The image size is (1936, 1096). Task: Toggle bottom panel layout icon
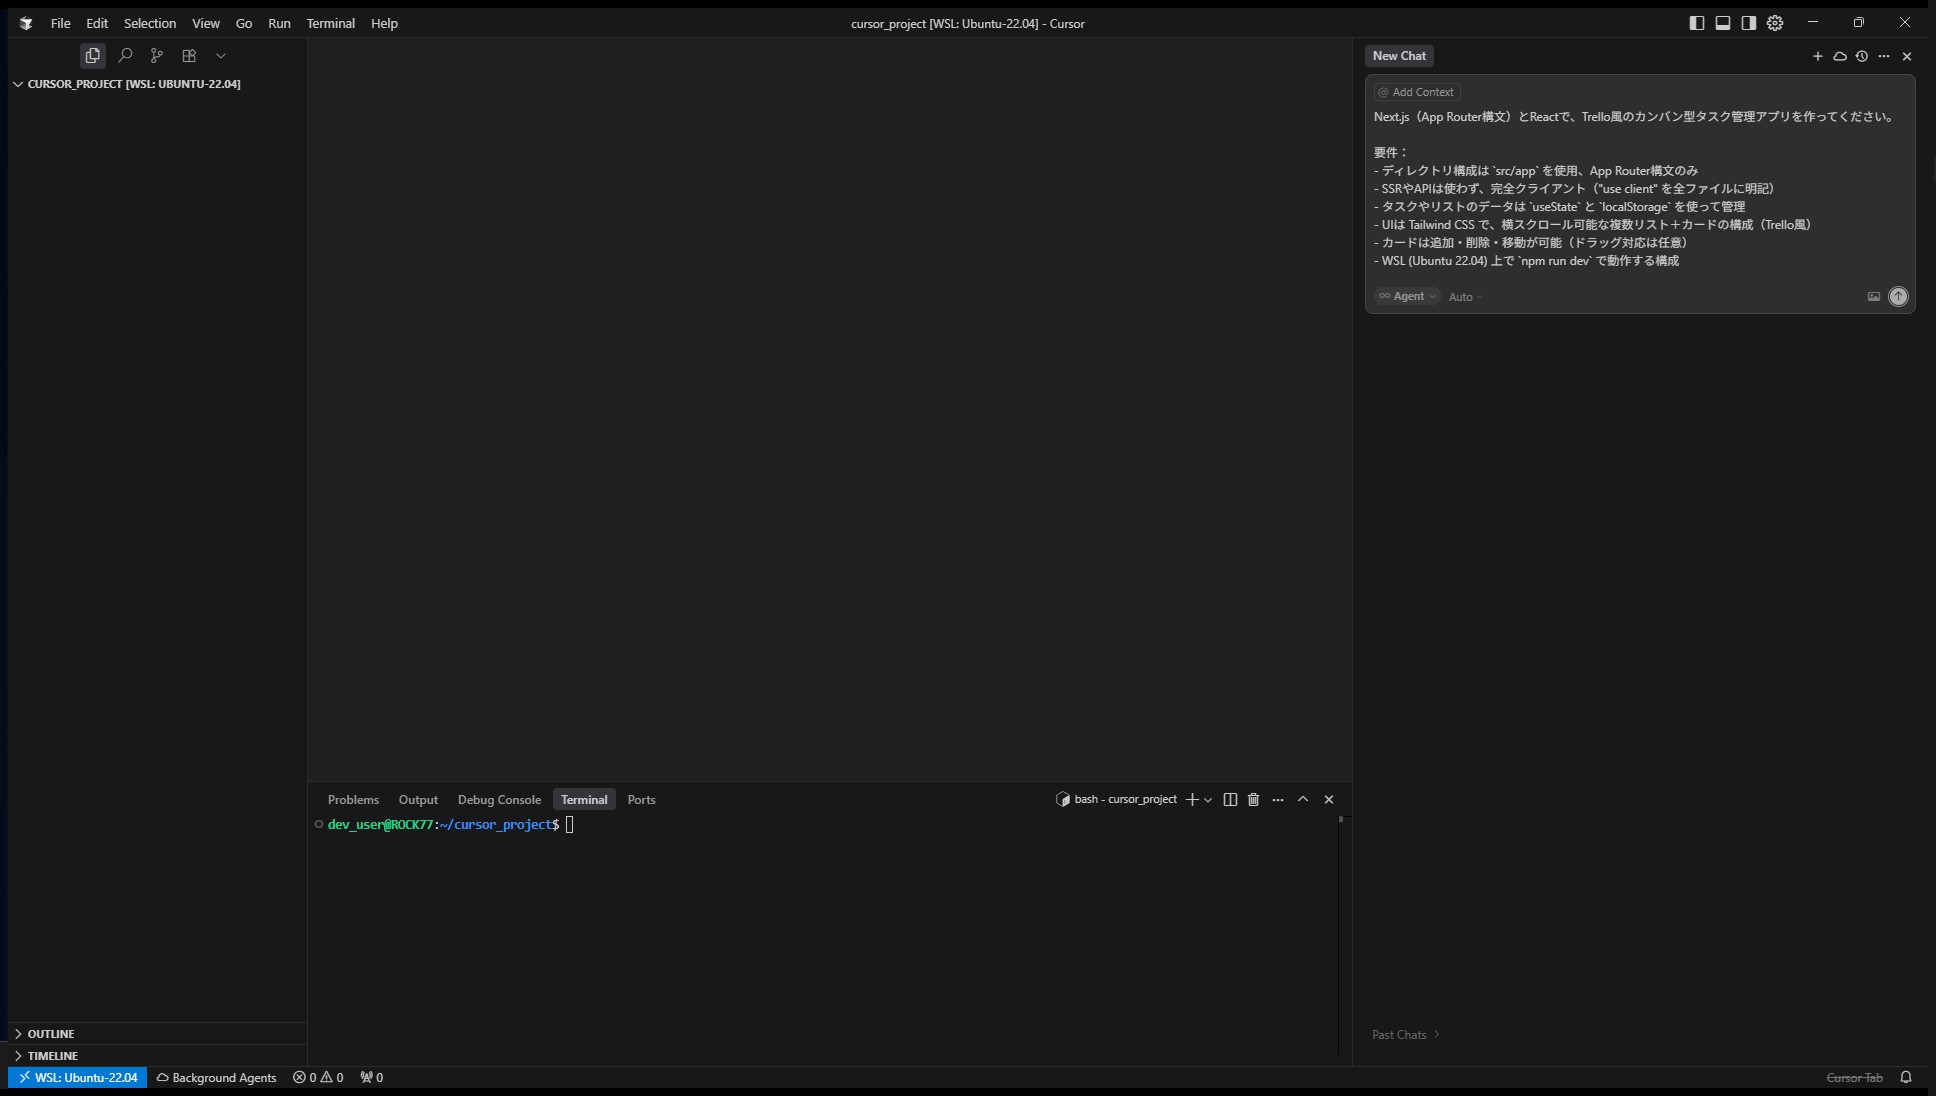pos(1723,23)
